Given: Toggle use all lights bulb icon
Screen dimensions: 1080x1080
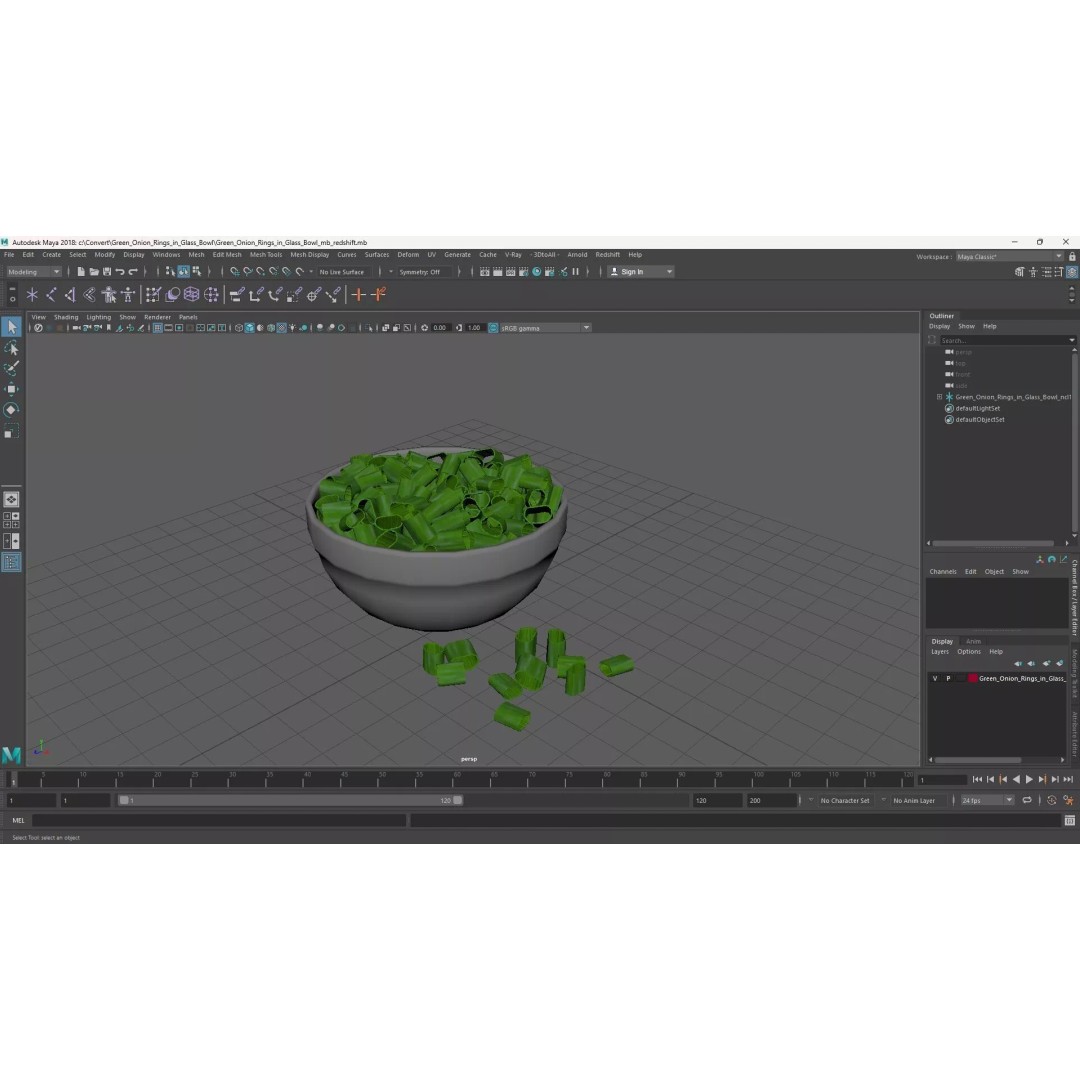Looking at the screenshot, I should coord(292,328).
